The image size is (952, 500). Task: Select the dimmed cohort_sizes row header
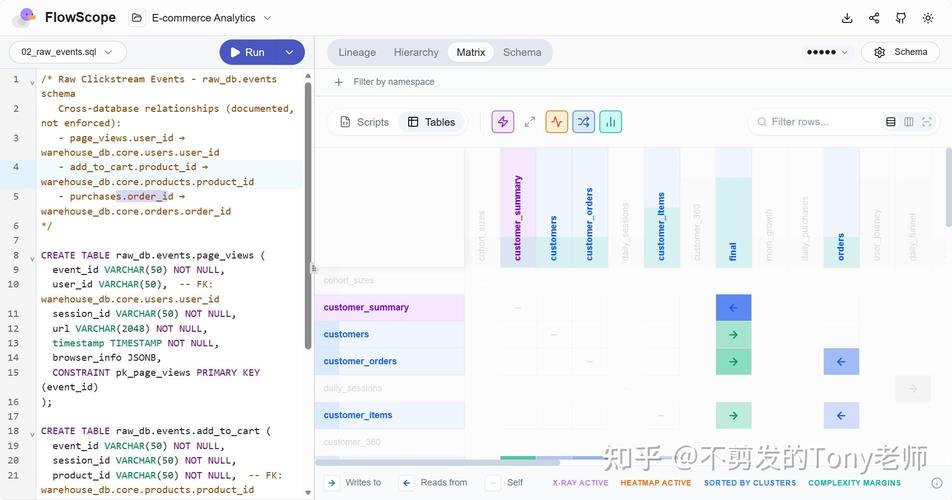tap(390, 280)
